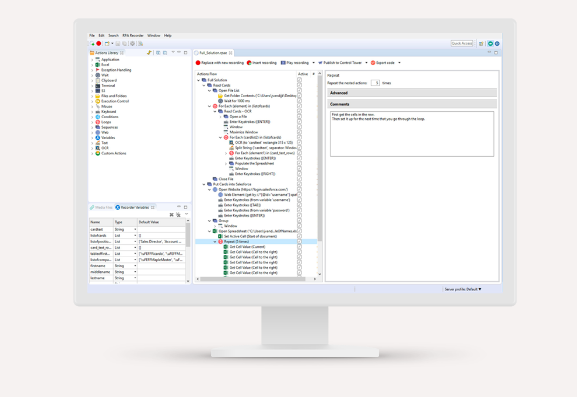Click the Open Spreadsheet Excel icon in flow
Screen dimensions: 577x397
pos(215,231)
